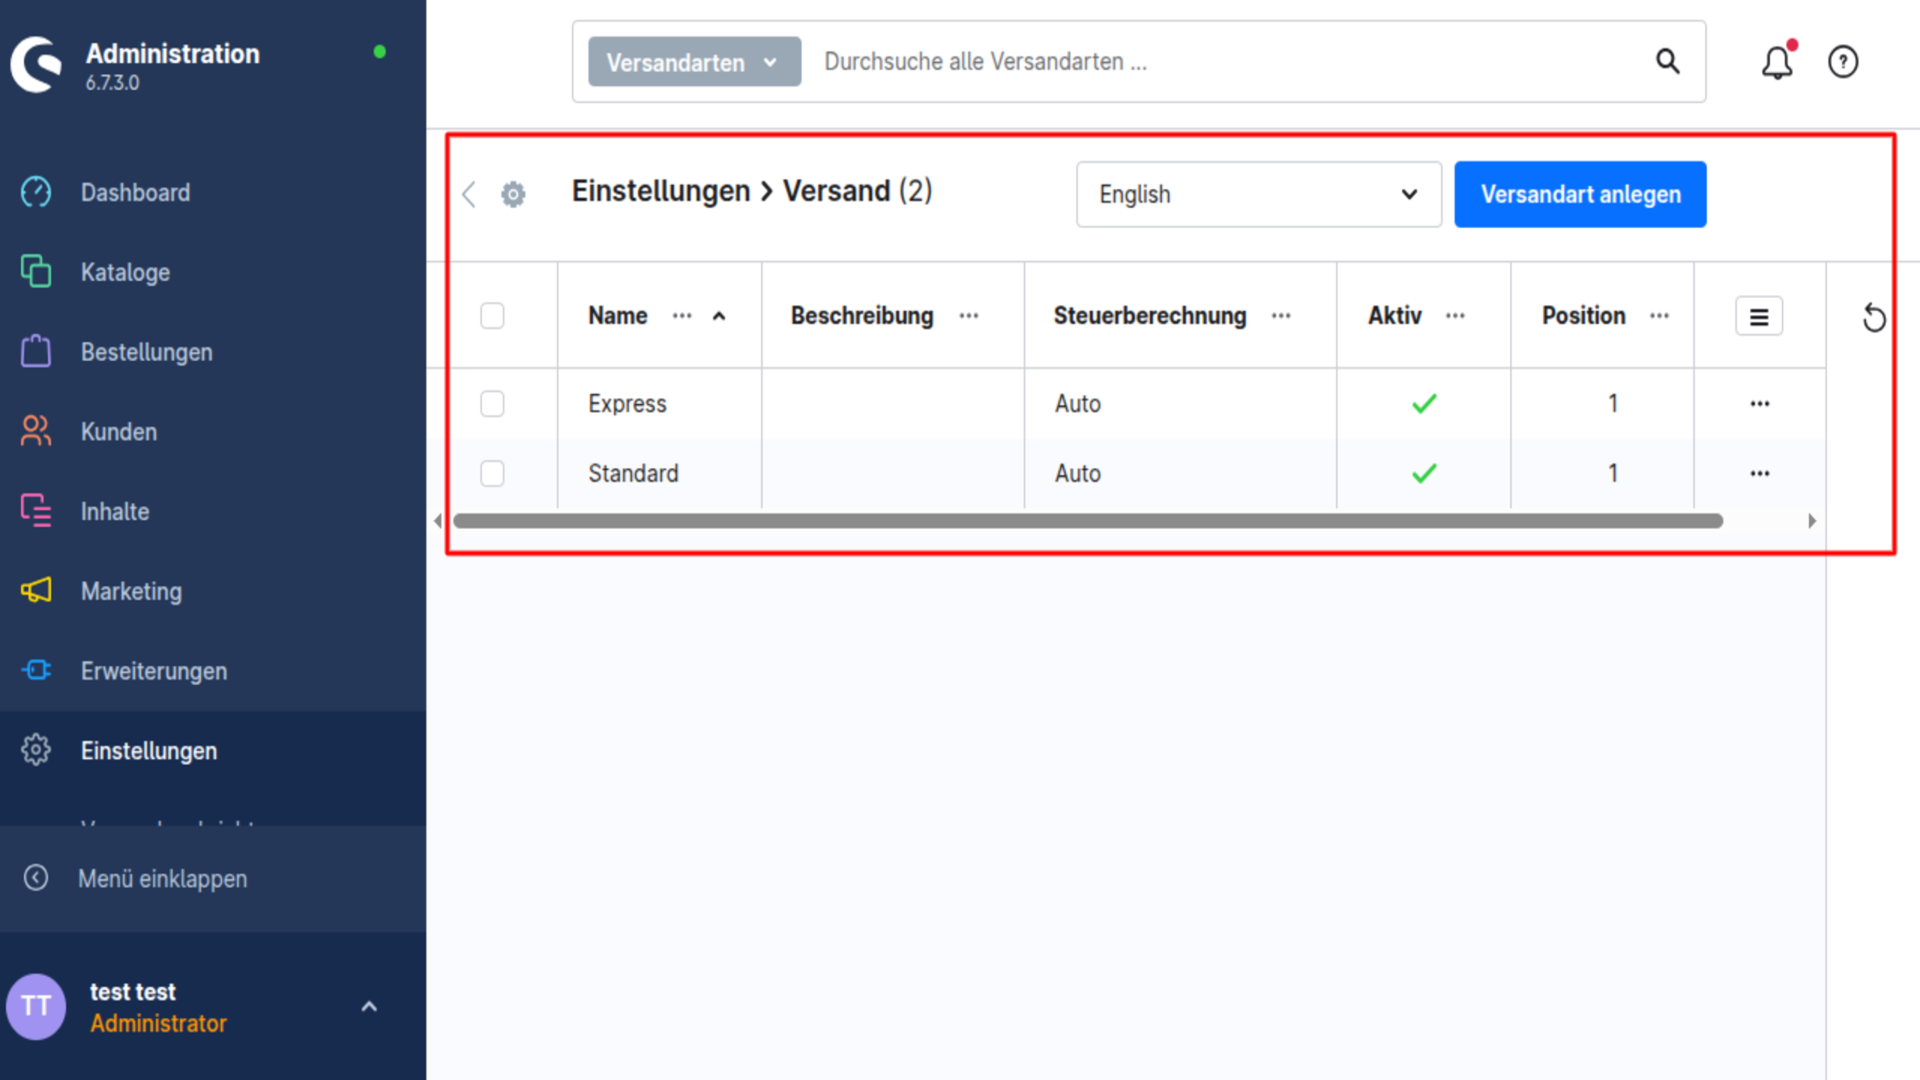The image size is (1920, 1080).
Task: Sort by Aktiv column header
Action: click(x=1395, y=316)
